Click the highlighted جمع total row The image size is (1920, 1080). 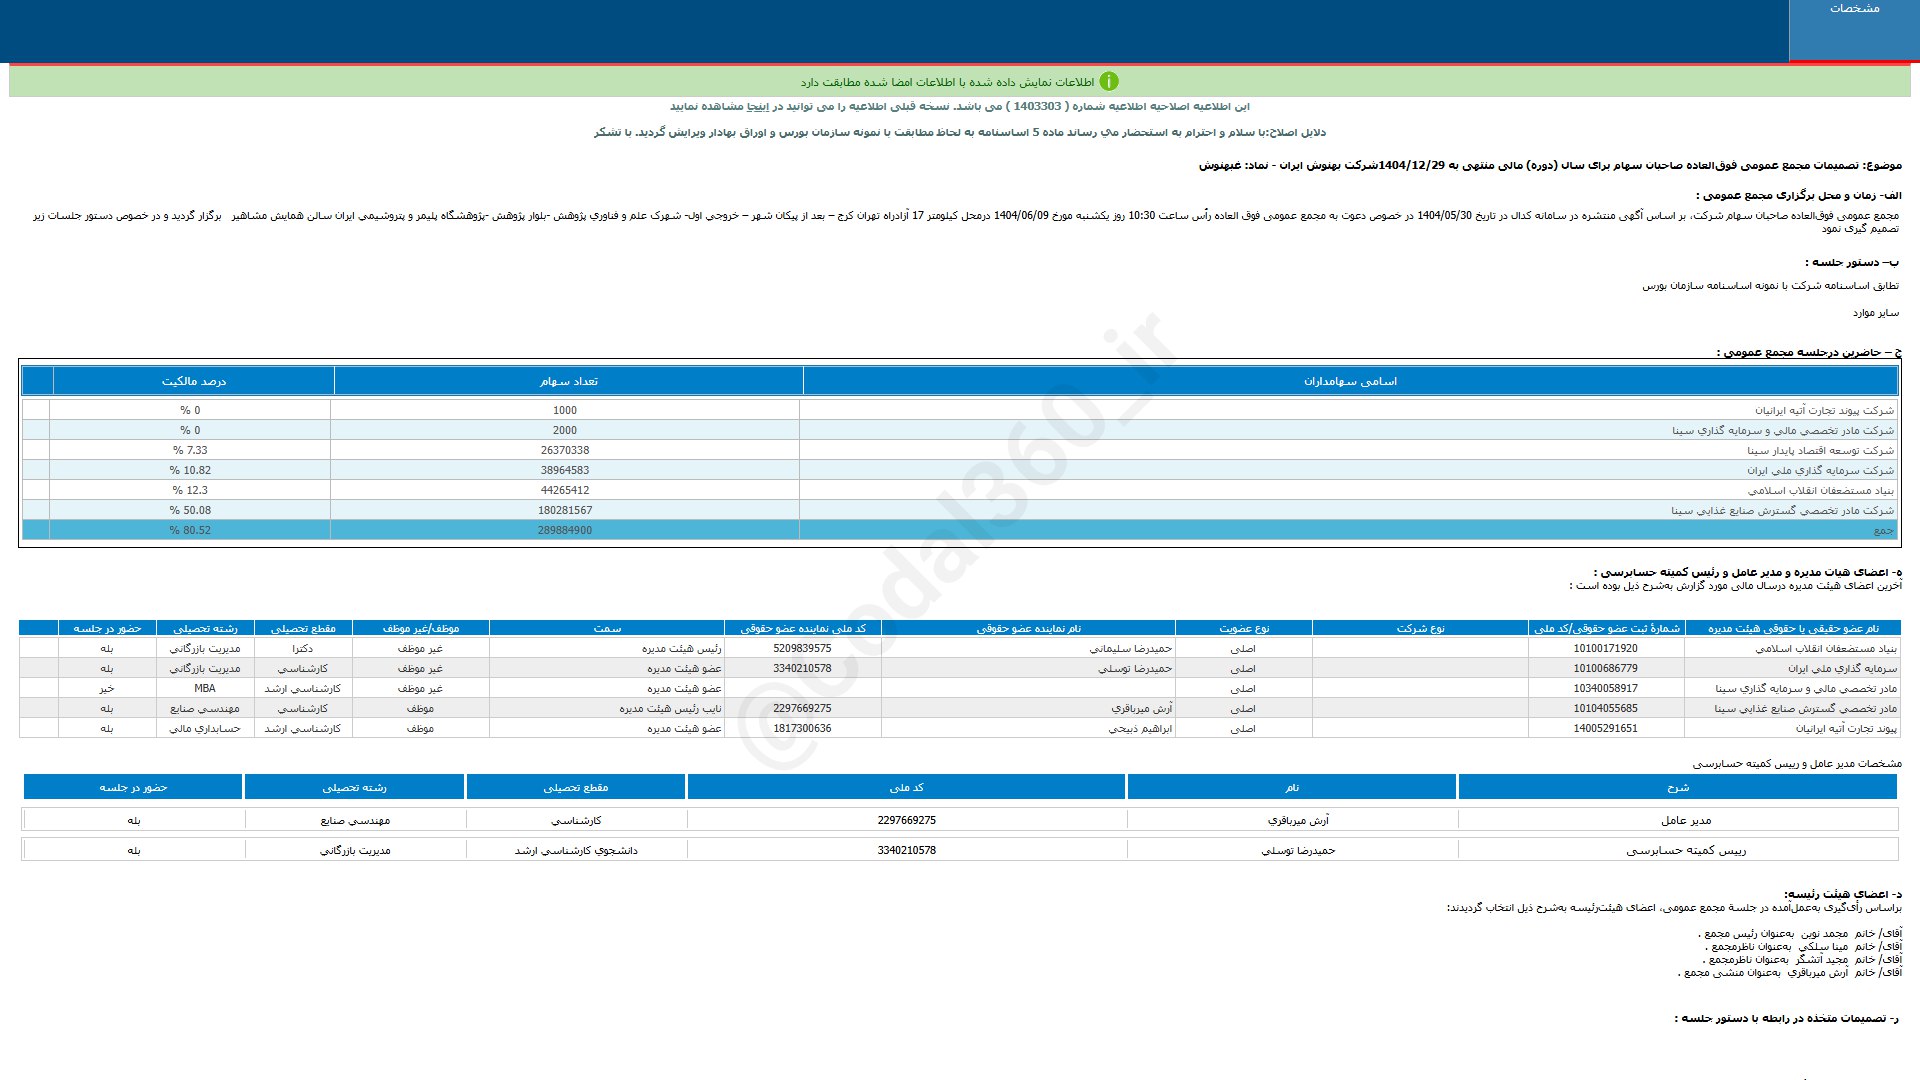click(x=960, y=530)
